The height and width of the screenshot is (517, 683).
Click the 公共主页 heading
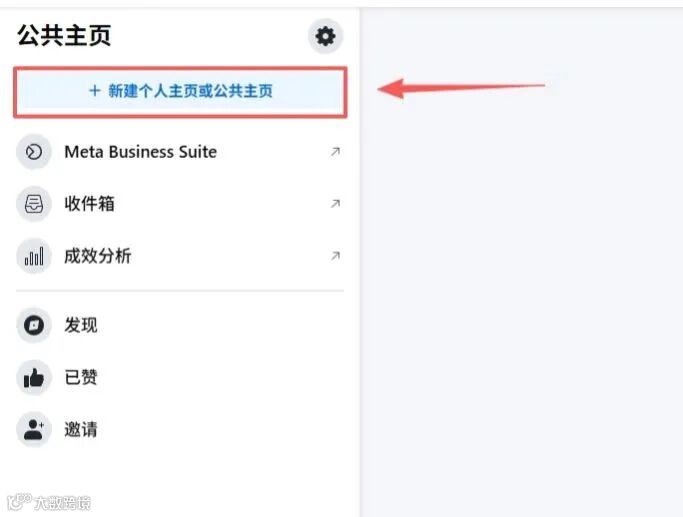pyautogui.click(x=64, y=35)
